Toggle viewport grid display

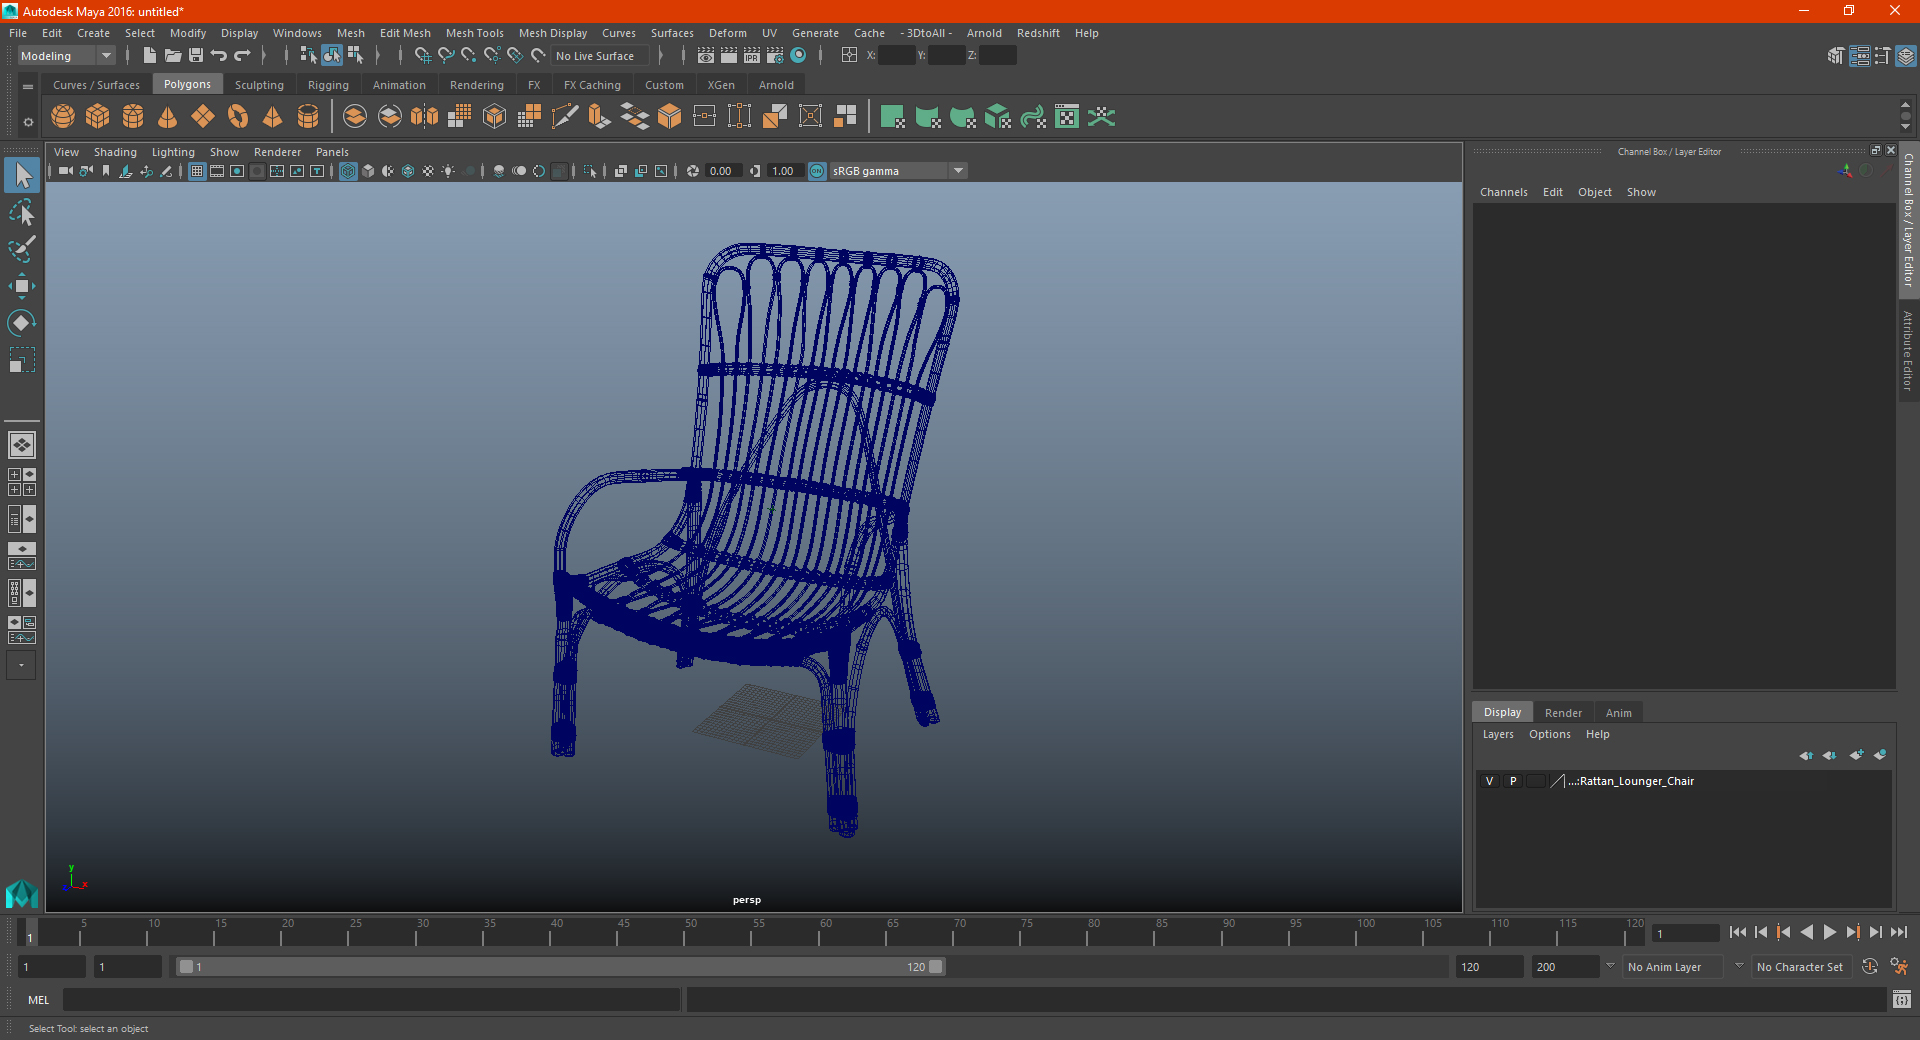pyautogui.click(x=197, y=171)
